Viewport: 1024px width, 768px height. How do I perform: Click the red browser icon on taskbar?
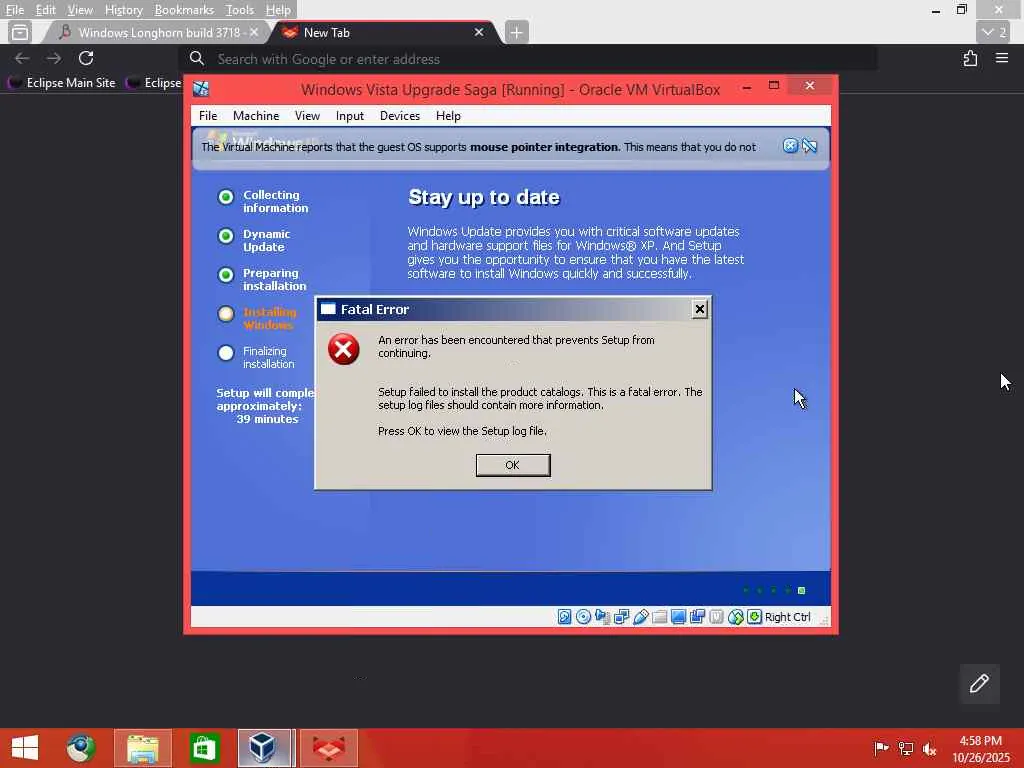pyautogui.click(x=328, y=748)
